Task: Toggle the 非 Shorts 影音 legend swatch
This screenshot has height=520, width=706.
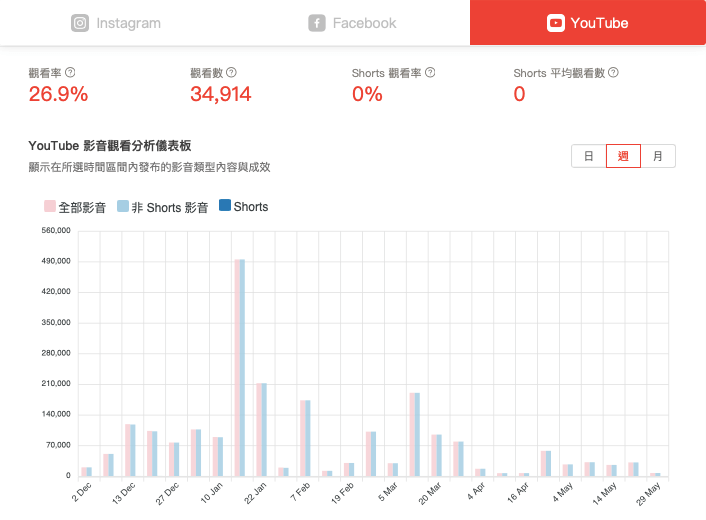Action: (123, 206)
